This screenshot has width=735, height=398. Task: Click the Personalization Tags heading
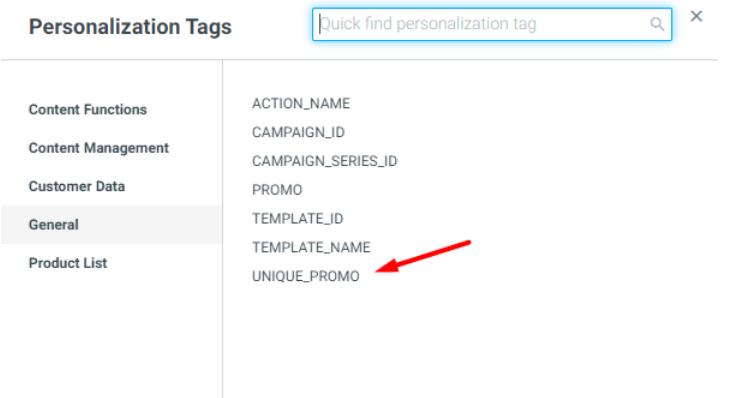pos(130,27)
